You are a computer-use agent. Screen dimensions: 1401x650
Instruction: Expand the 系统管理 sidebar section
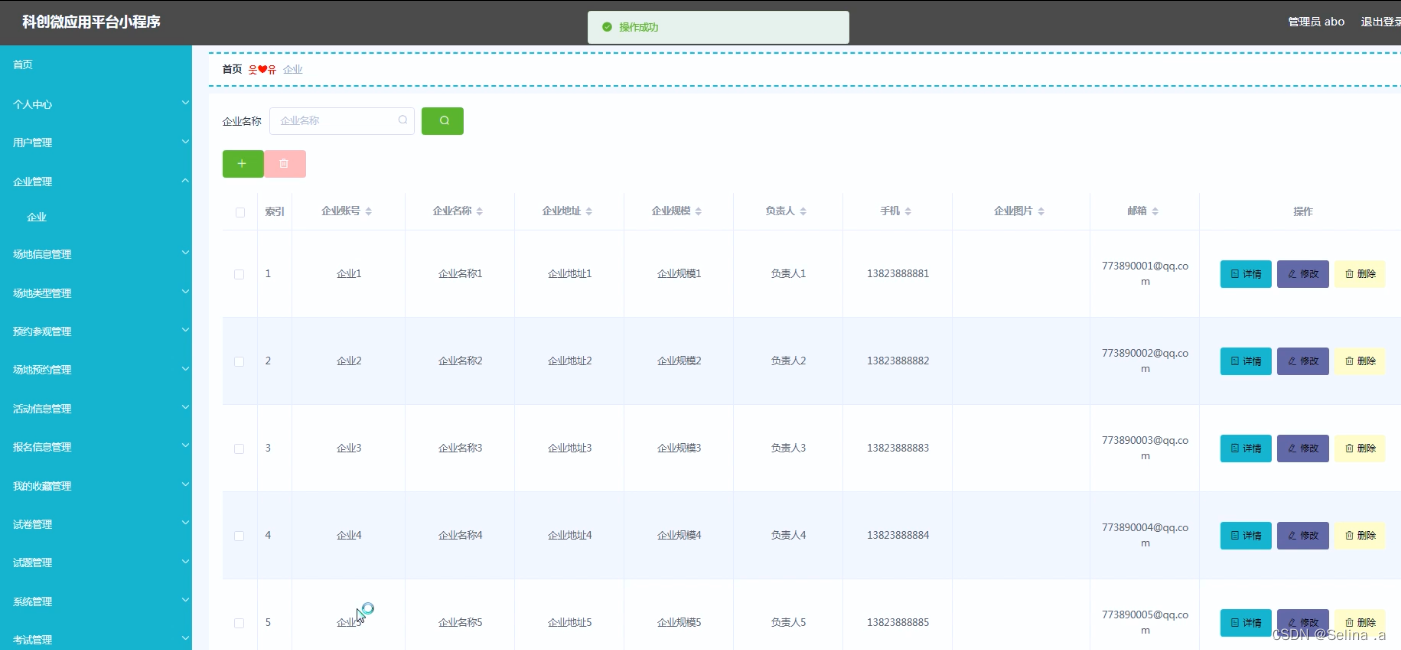(x=96, y=600)
